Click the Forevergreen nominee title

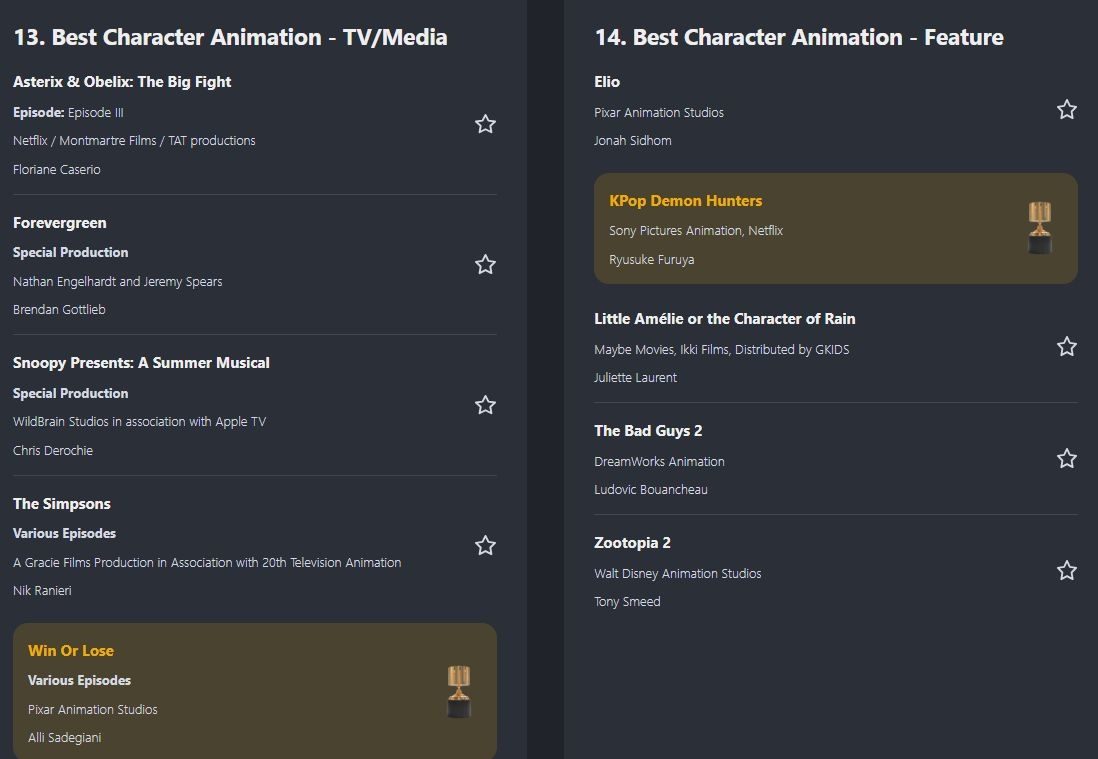tap(60, 223)
